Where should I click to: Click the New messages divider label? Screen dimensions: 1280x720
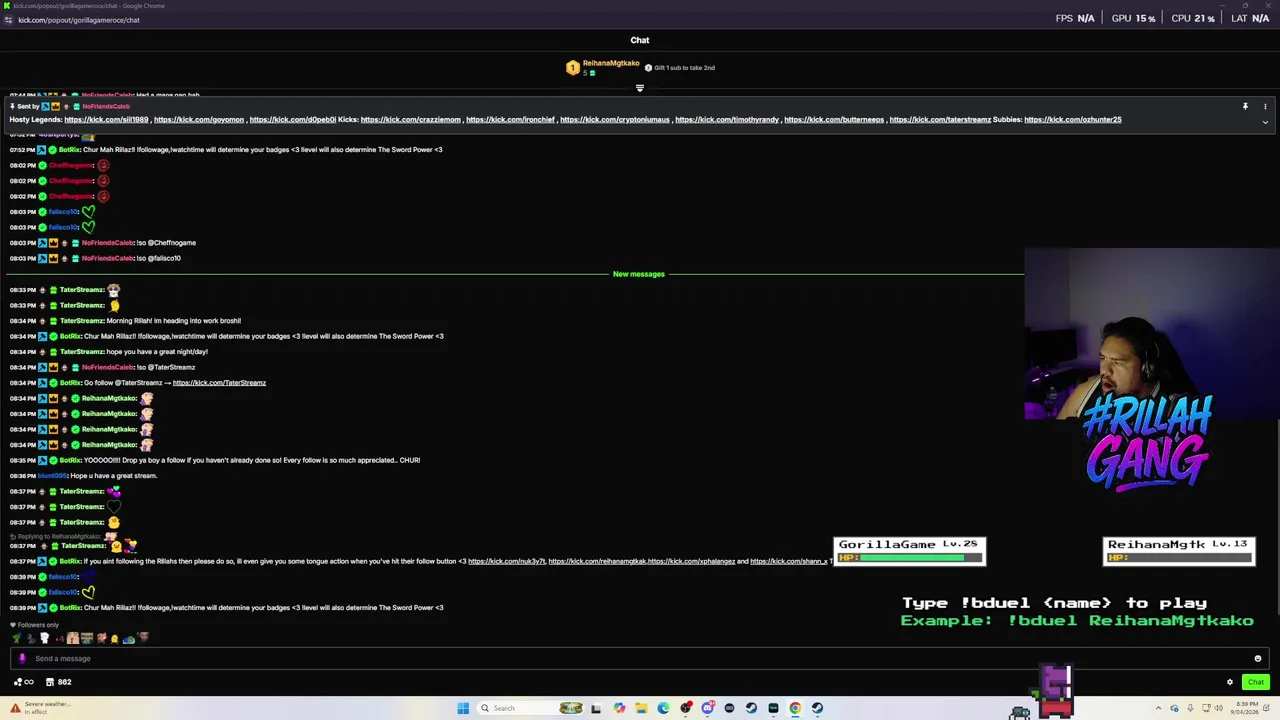pyautogui.click(x=638, y=274)
